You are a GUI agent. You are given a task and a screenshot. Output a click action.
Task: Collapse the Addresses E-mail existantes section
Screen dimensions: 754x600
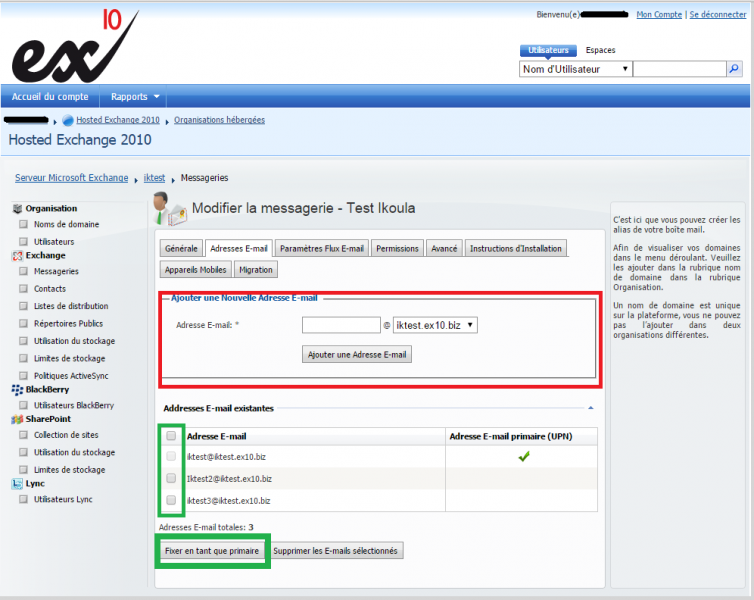[x=591, y=408]
